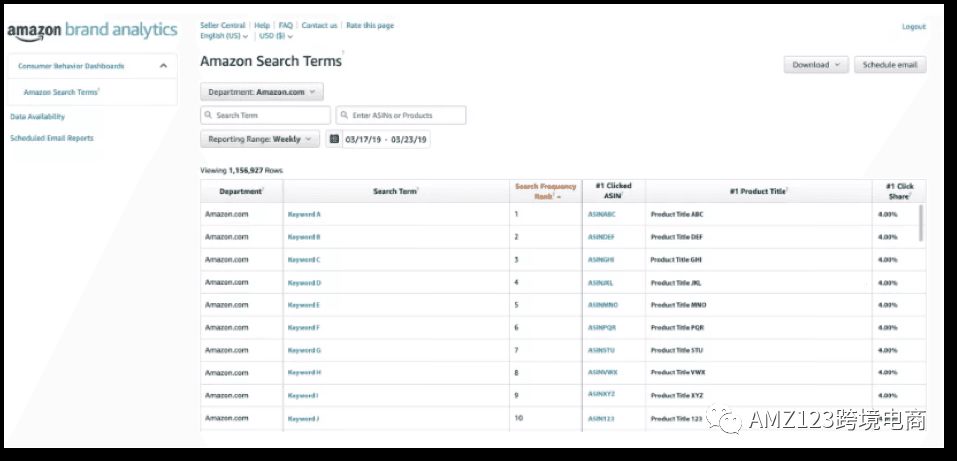Open the ASINXYZ link
The width and height of the screenshot is (957, 461).
tap(601, 394)
